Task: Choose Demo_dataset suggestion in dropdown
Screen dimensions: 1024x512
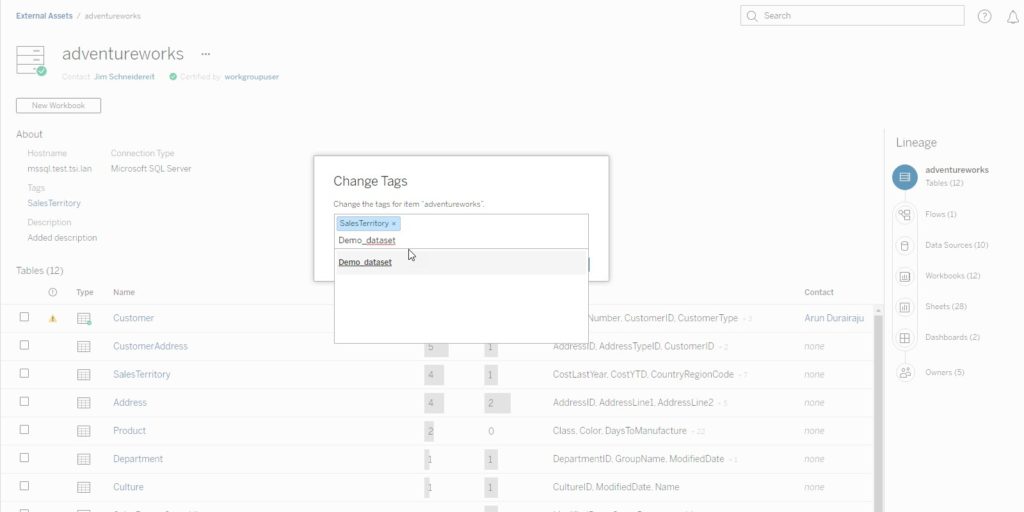Action: pyautogui.click(x=461, y=262)
